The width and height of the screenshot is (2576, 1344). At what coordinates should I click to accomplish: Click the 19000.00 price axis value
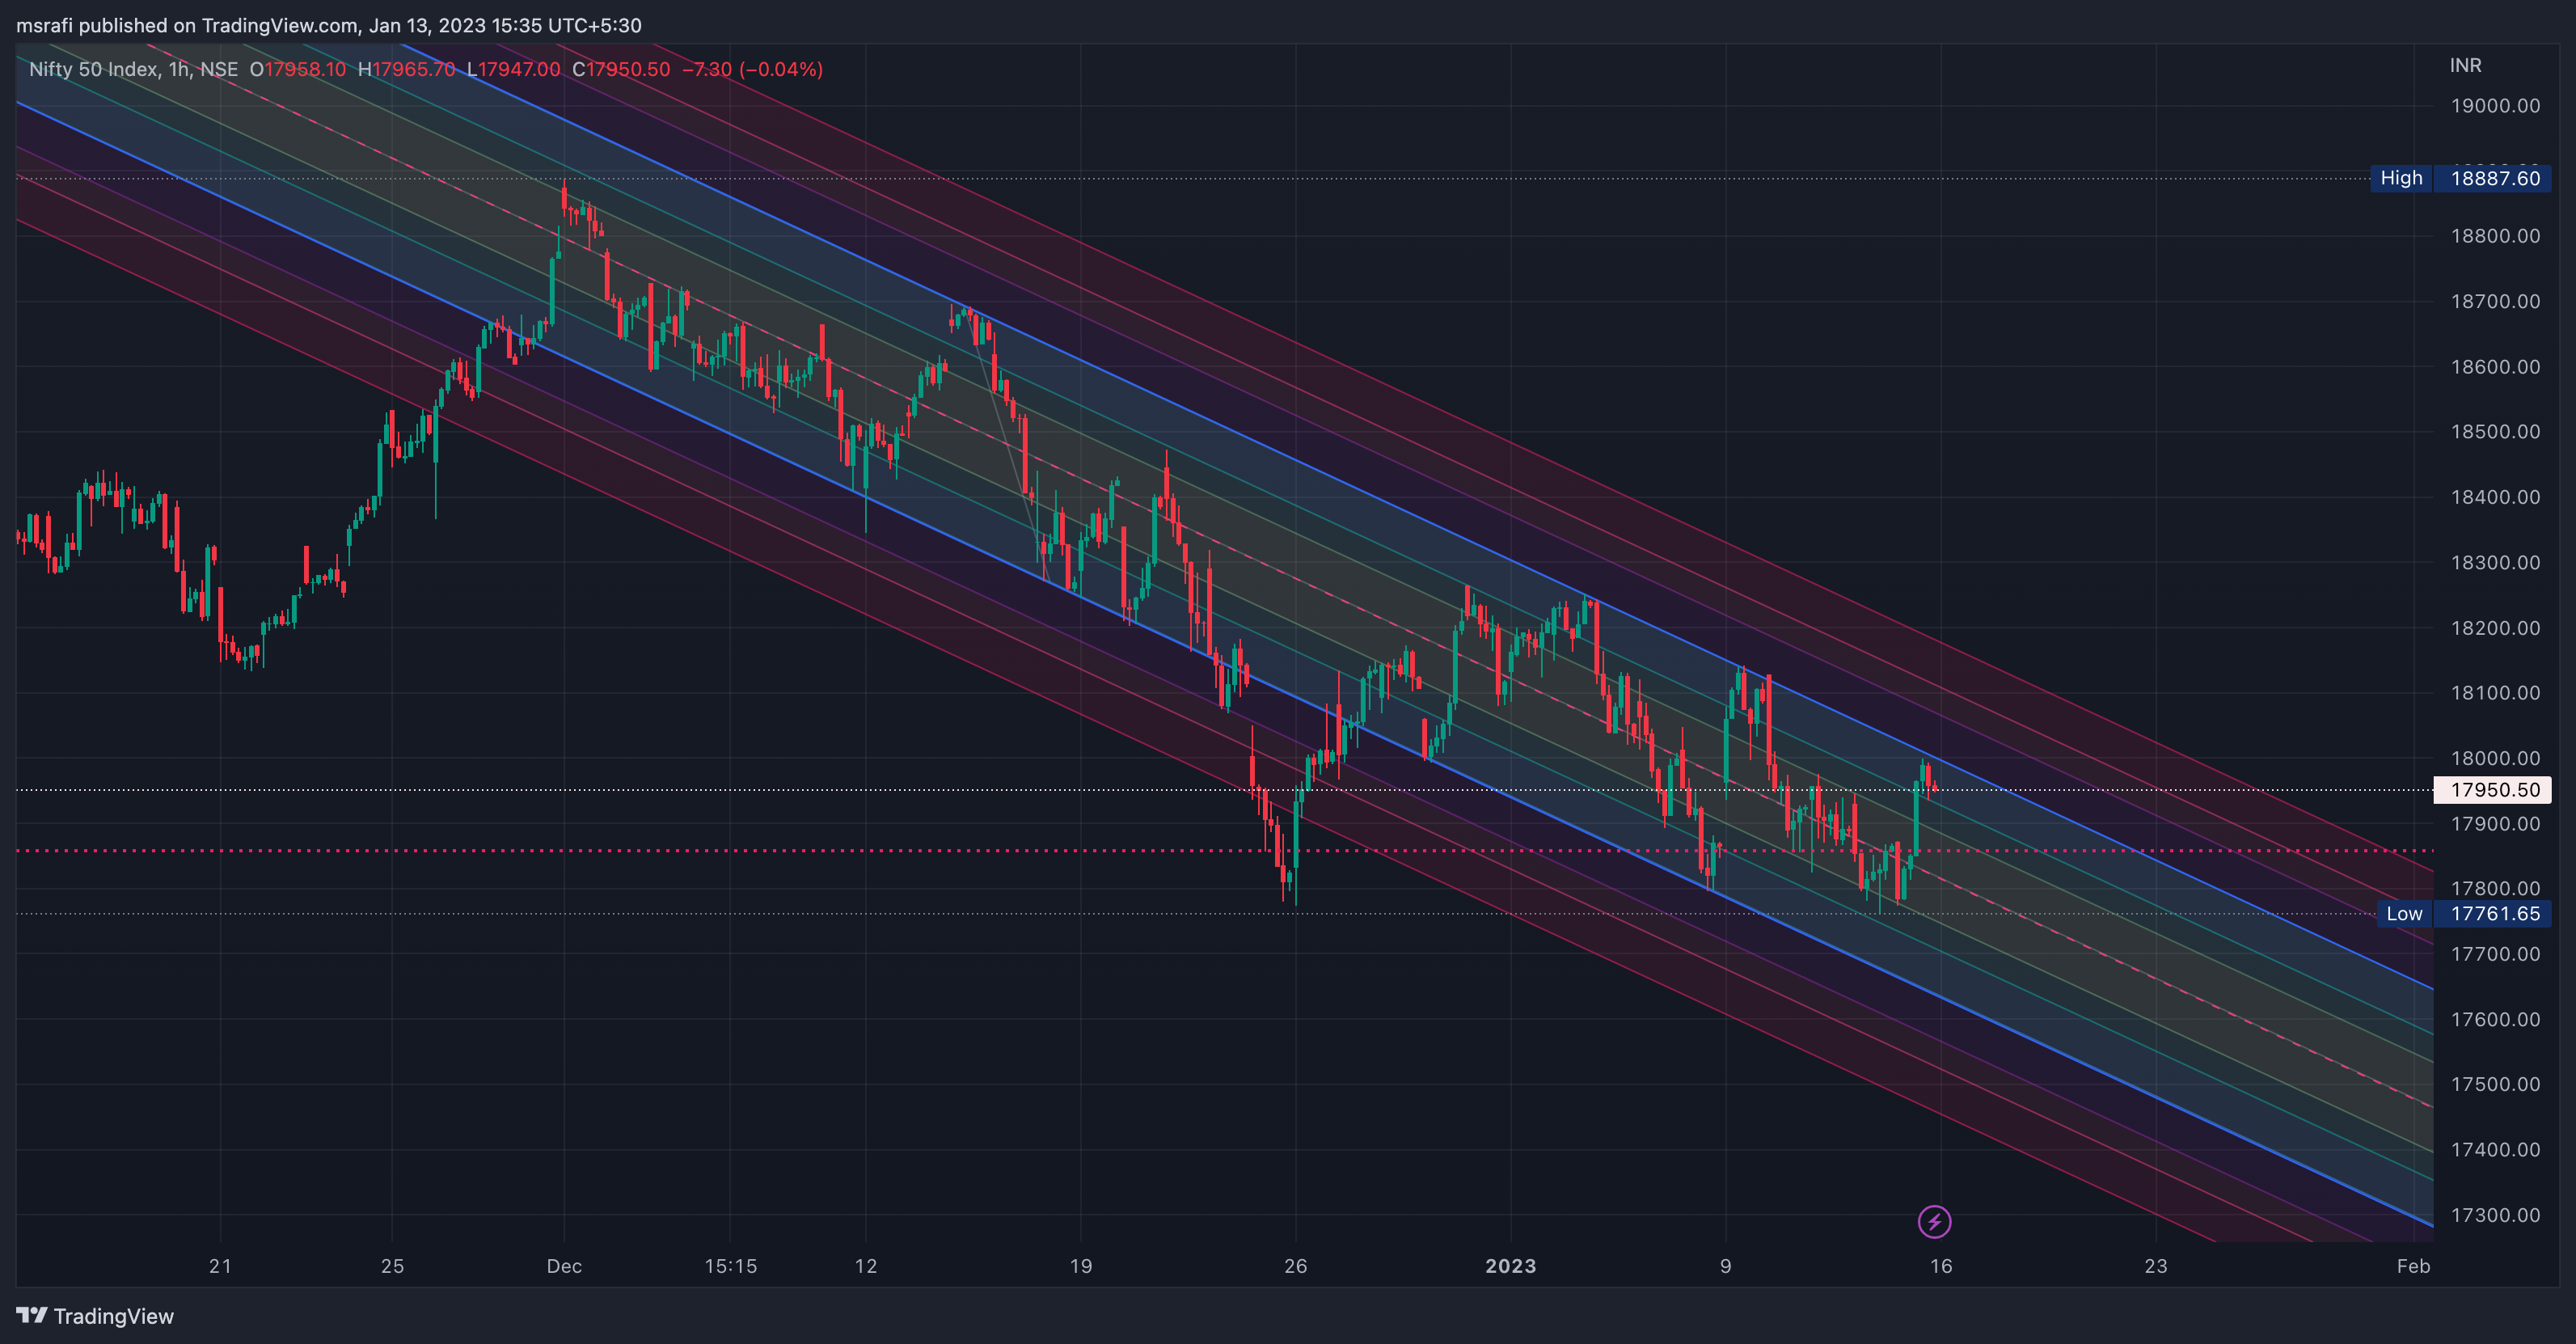(2495, 106)
